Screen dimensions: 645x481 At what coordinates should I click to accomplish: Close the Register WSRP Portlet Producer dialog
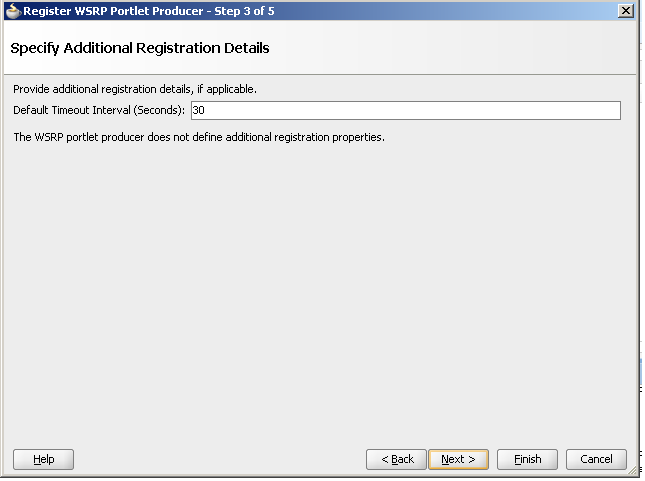[x=625, y=11]
